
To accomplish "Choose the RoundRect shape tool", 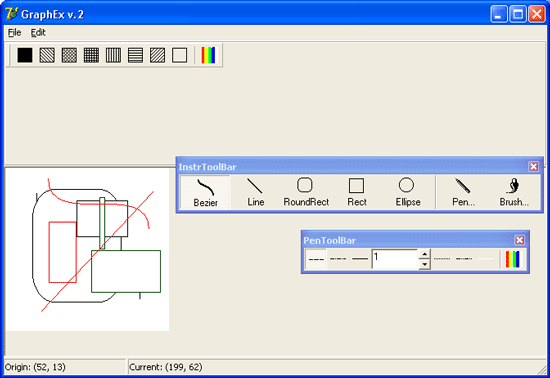I will pyautogui.click(x=306, y=192).
